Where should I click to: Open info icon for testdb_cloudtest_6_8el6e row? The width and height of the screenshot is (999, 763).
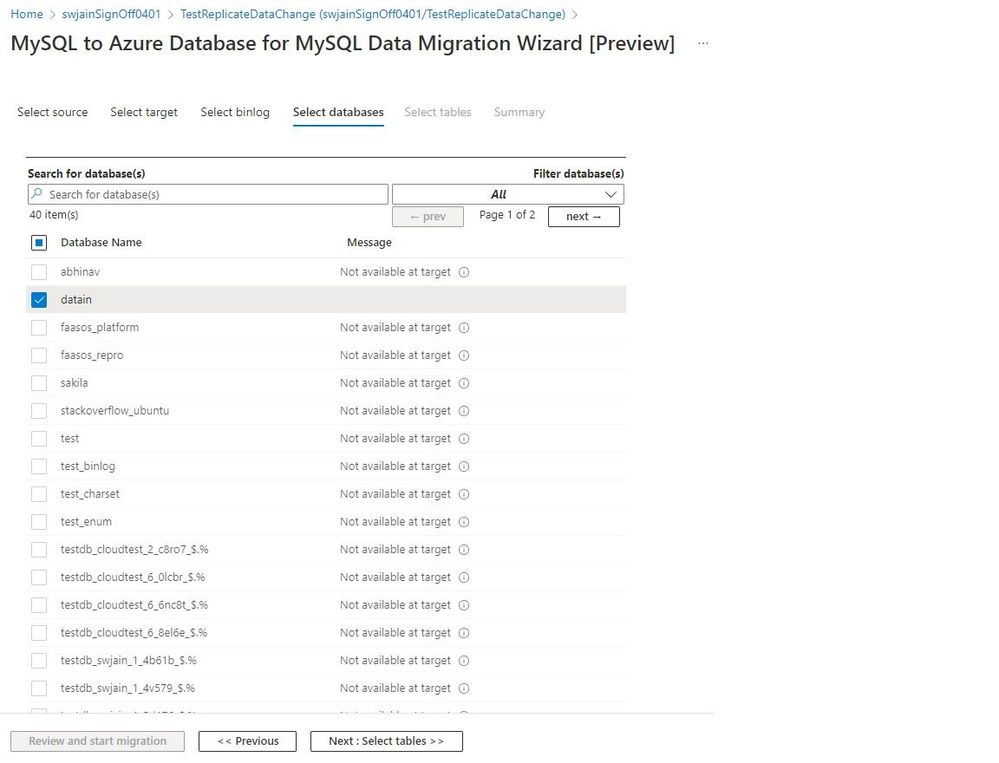click(x=464, y=632)
